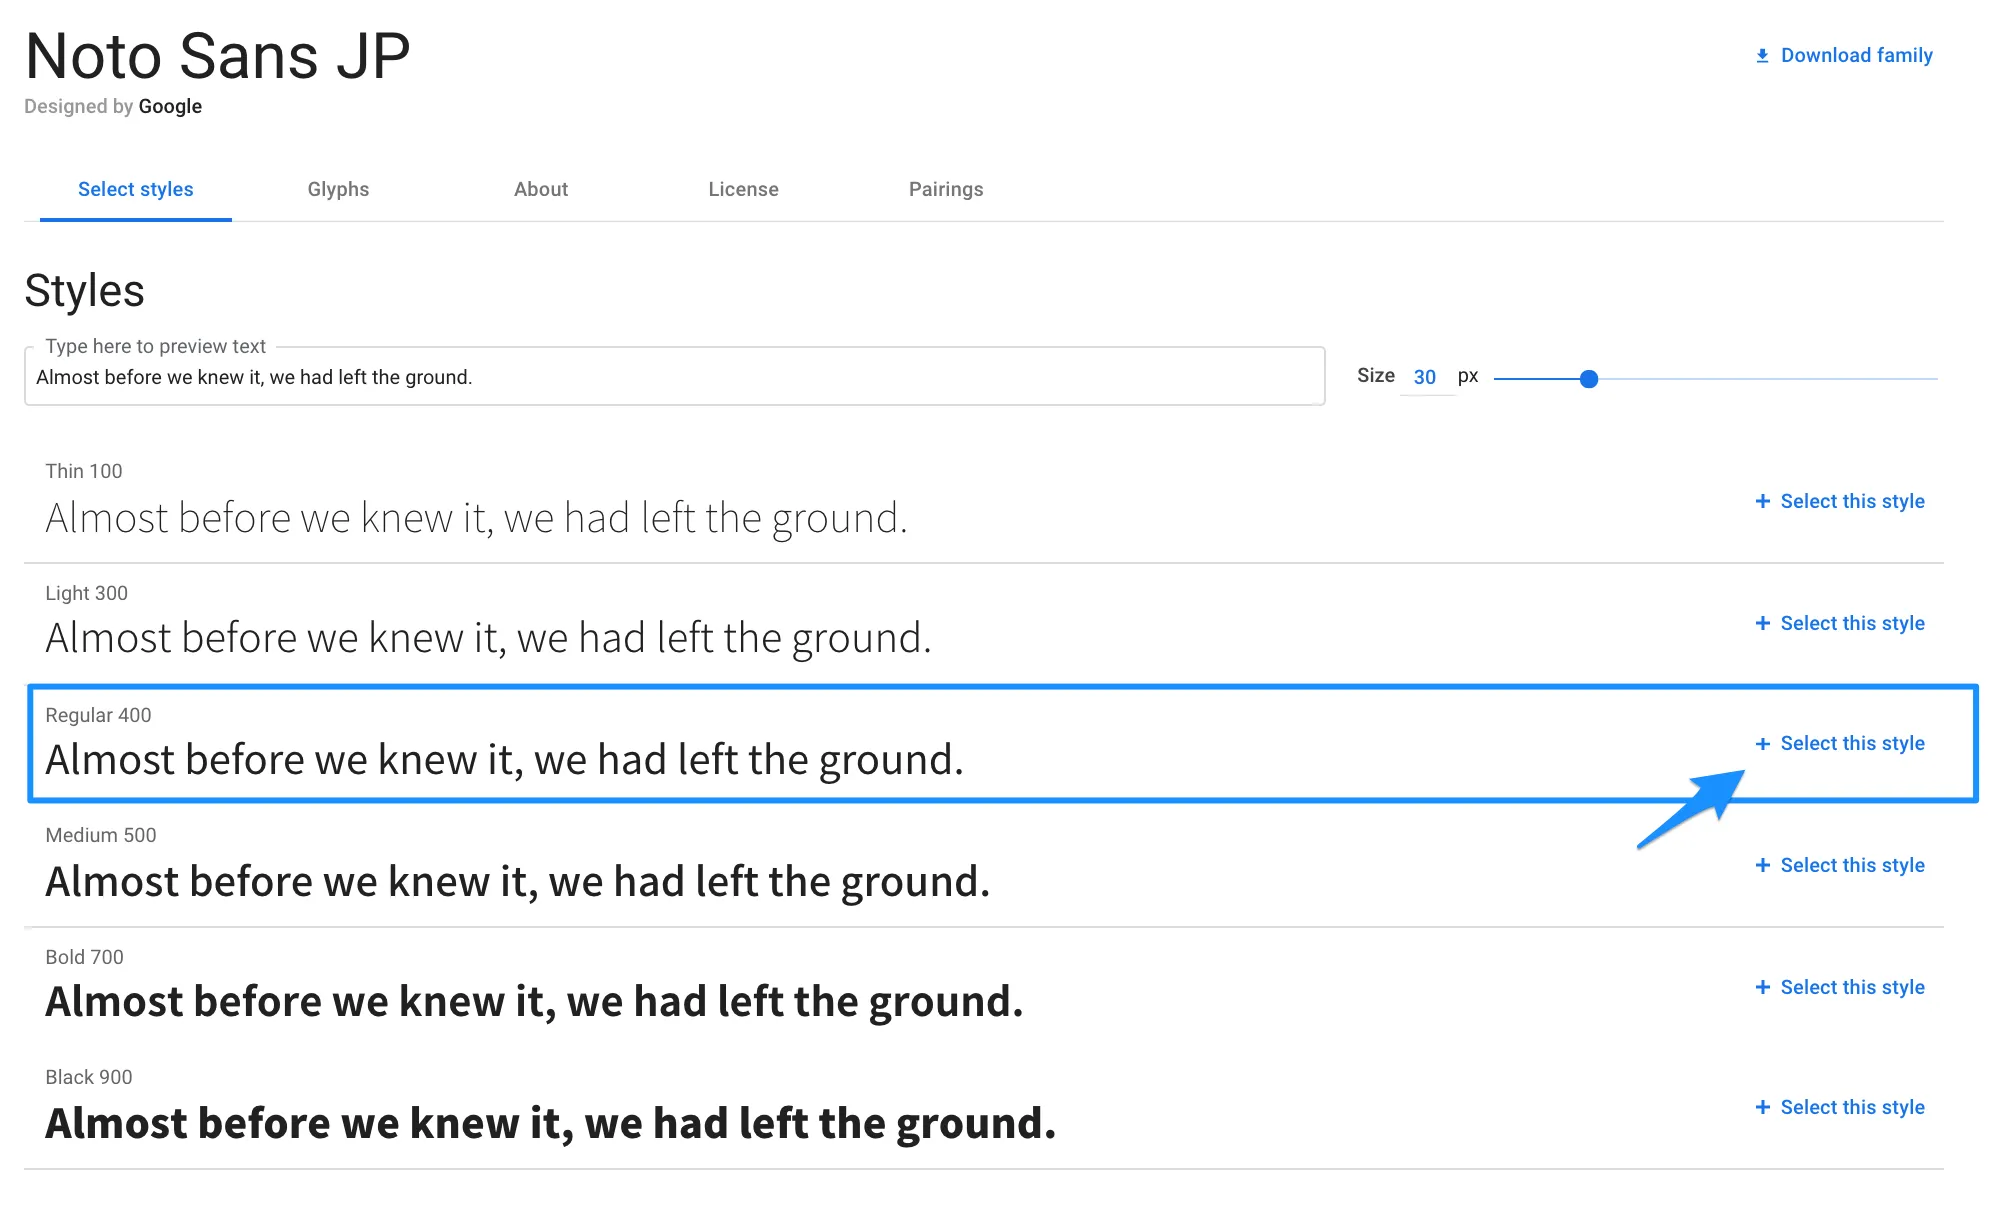This screenshot has height=1210, width=1992.
Task: Click the plus icon for Light 300
Action: (1763, 623)
